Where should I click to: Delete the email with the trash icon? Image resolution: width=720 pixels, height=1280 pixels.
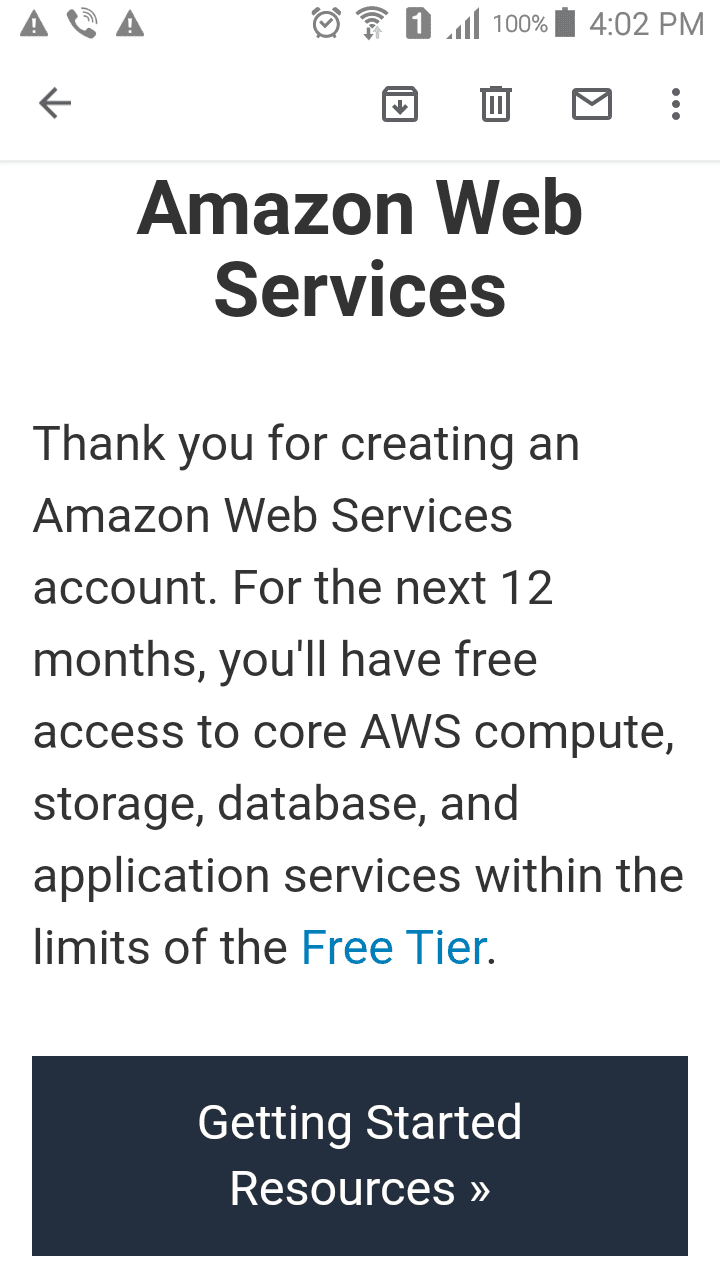[x=495, y=103]
